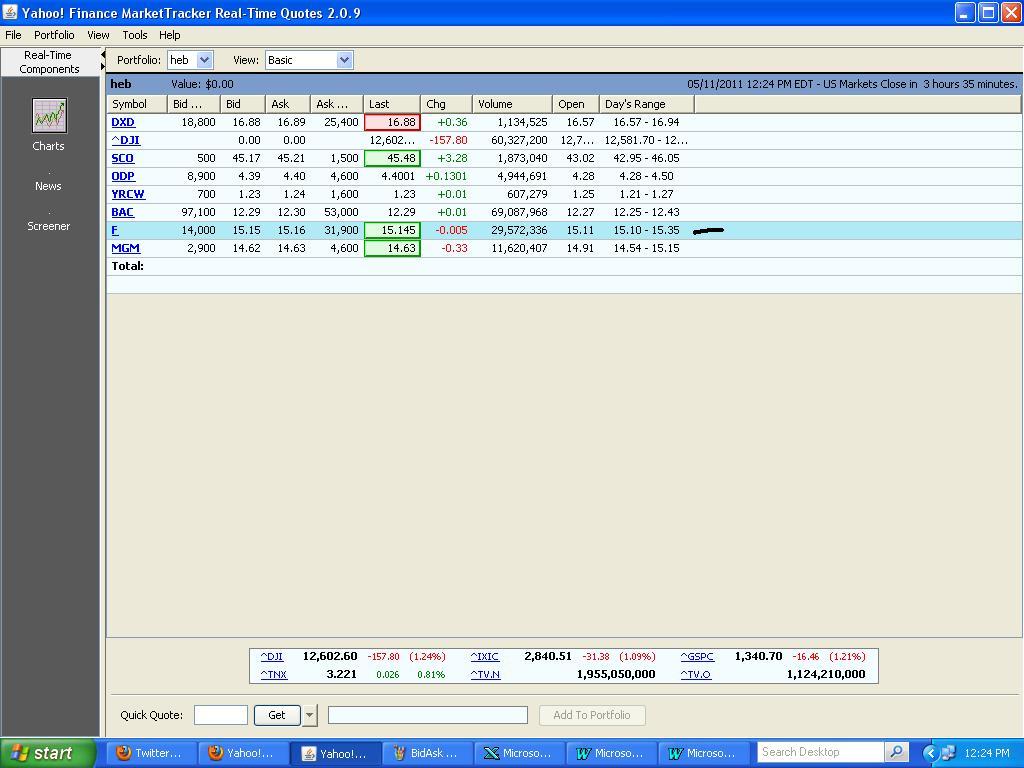The image size is (1024, 768).
Task: Open the ^DJI symbol link in table
Action: pyautogui.click(x=125, y=140)
